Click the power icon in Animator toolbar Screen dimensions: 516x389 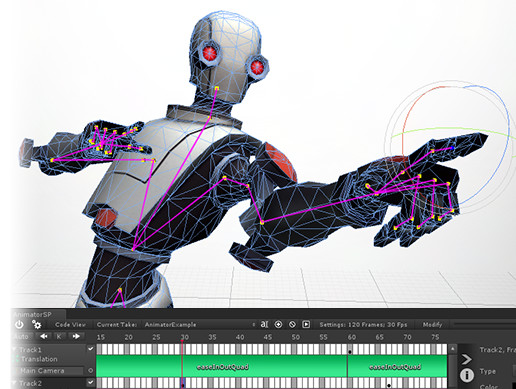coord(19,324)
